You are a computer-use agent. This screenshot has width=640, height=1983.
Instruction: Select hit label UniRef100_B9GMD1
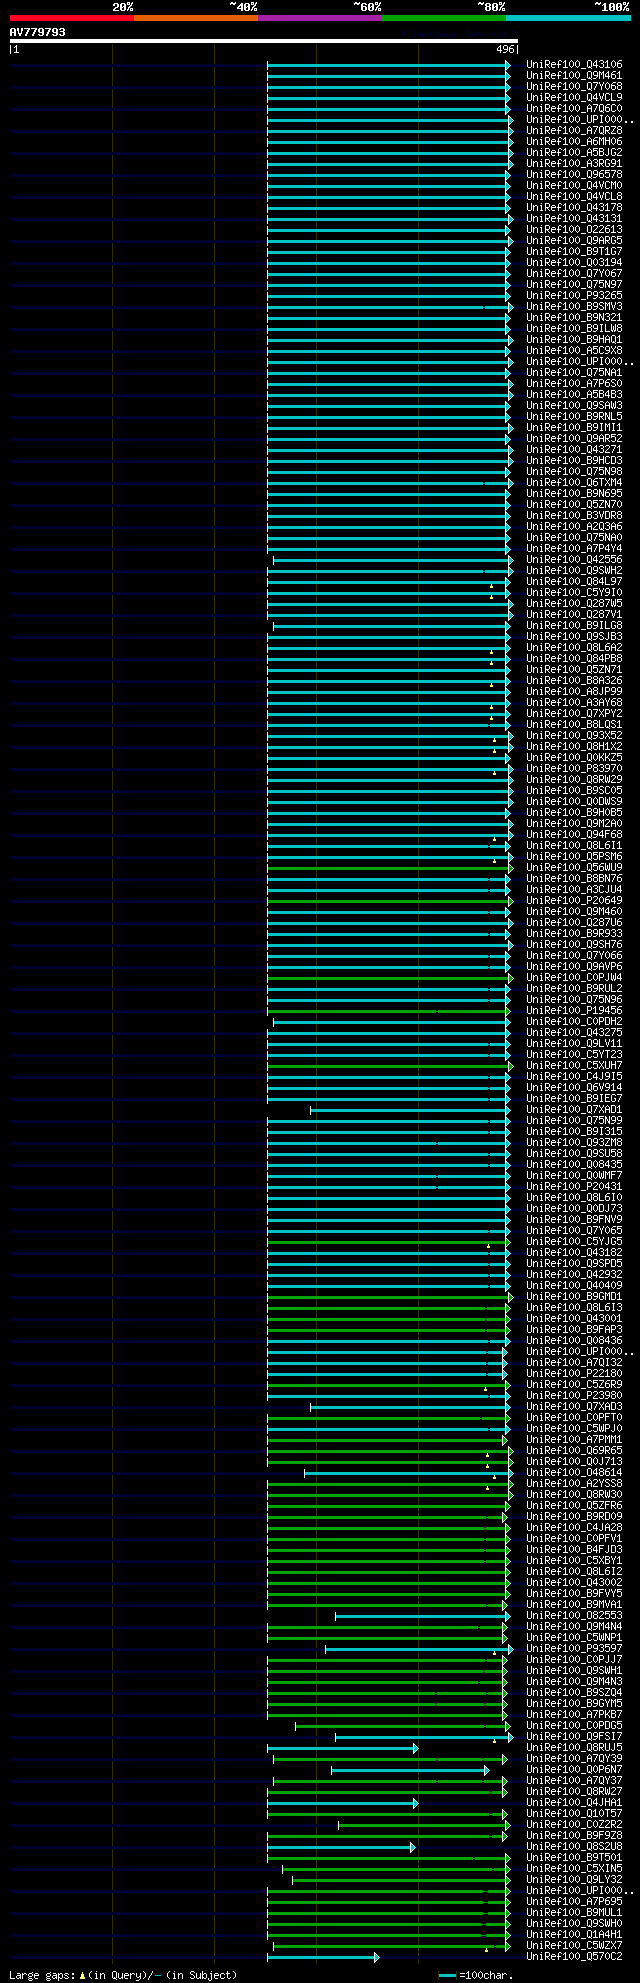(x=574, y=1297)
